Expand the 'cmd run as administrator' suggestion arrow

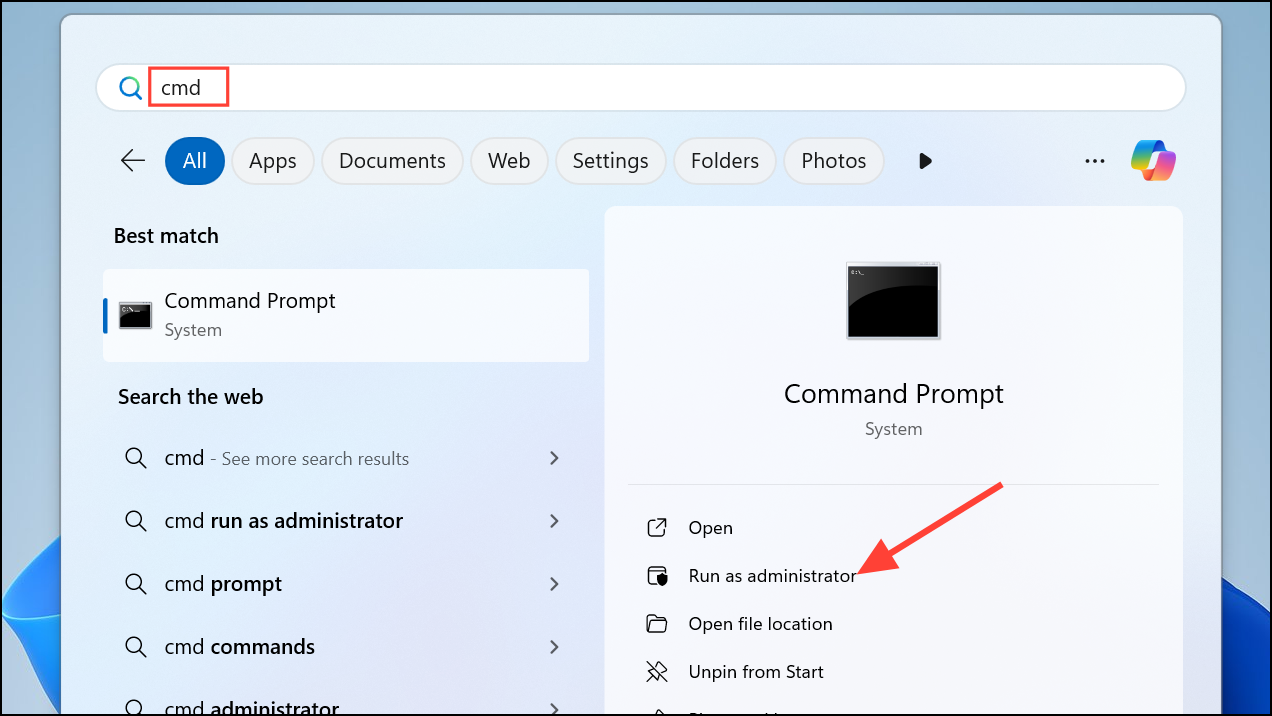[x=554, y=521]
